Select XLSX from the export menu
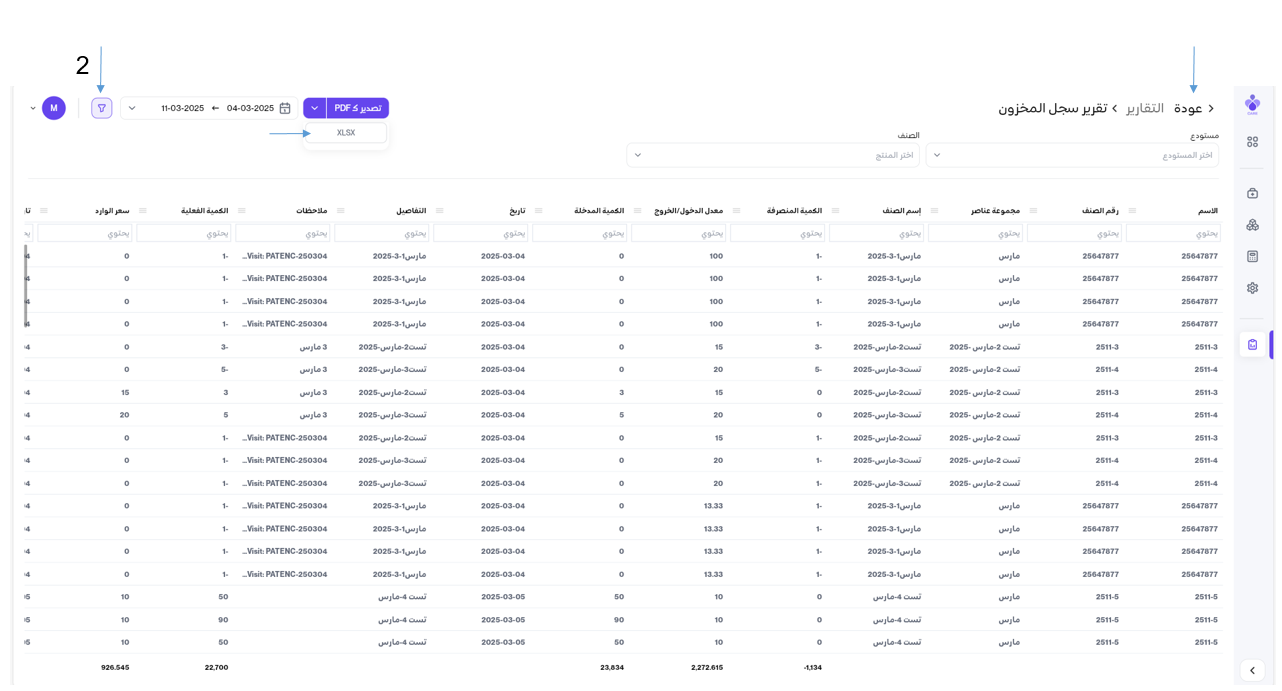 pos(346,133)
